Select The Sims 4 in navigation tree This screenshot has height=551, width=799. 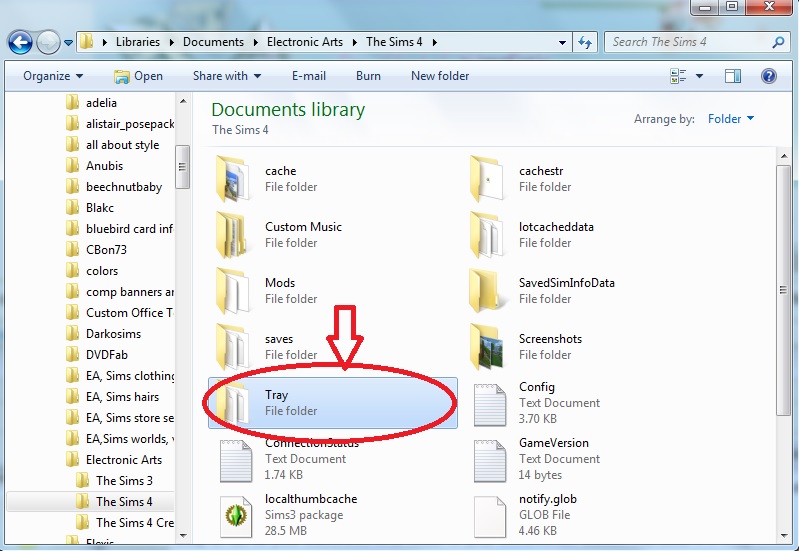pos(124,502)
